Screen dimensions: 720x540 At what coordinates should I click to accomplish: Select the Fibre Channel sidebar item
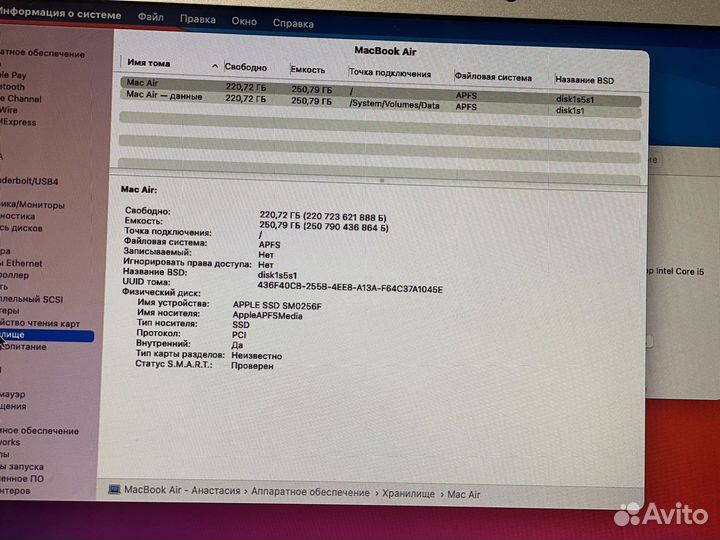click(21, 99)
